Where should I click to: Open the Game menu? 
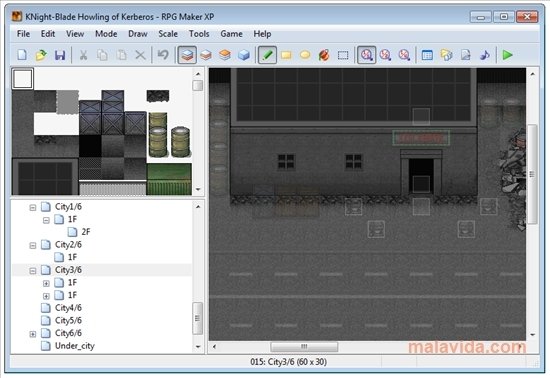click(232, 34)
